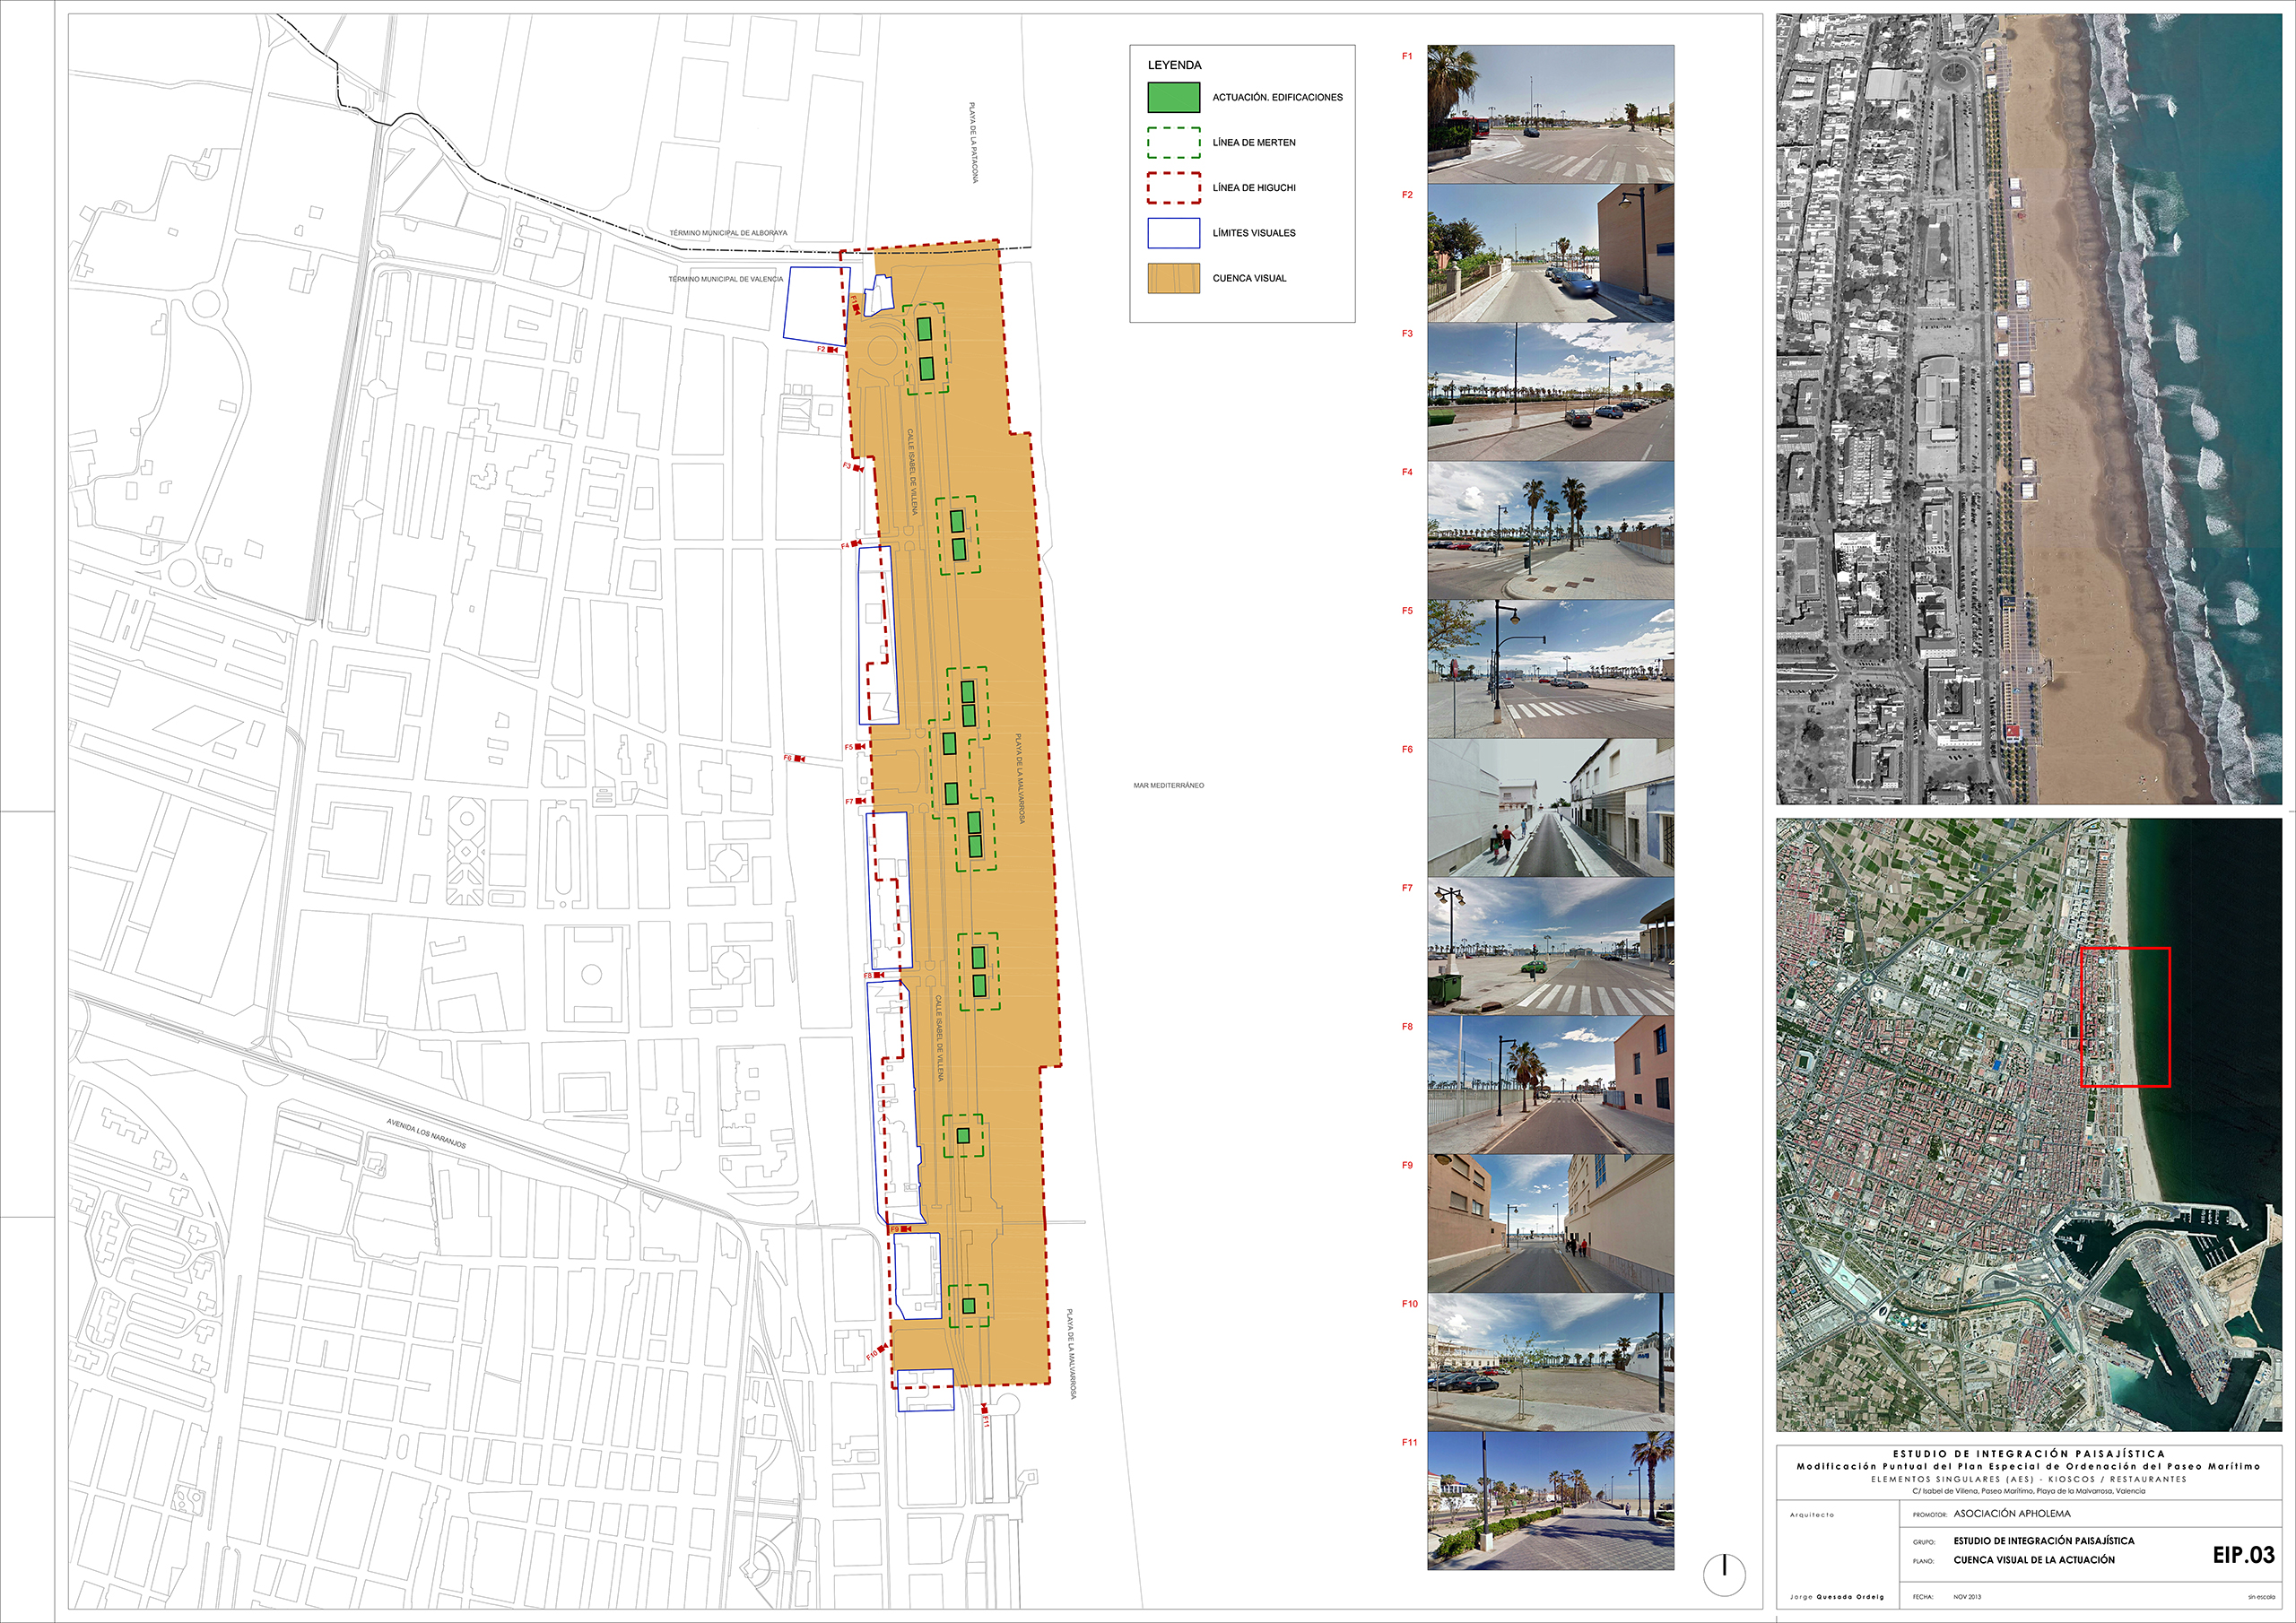This screenshot has height=1623, width=2296.
Task: Click the F3 camera marker on map
Action: pos(857,467)
